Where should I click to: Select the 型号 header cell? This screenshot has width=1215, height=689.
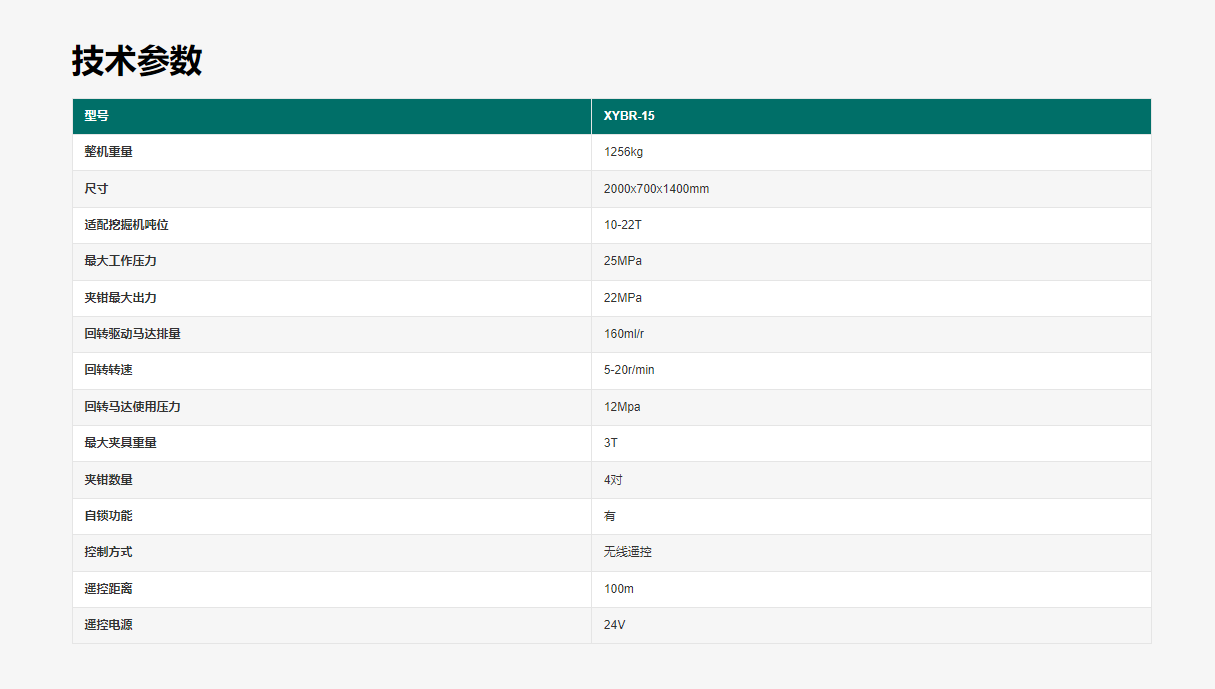point(332,116)
